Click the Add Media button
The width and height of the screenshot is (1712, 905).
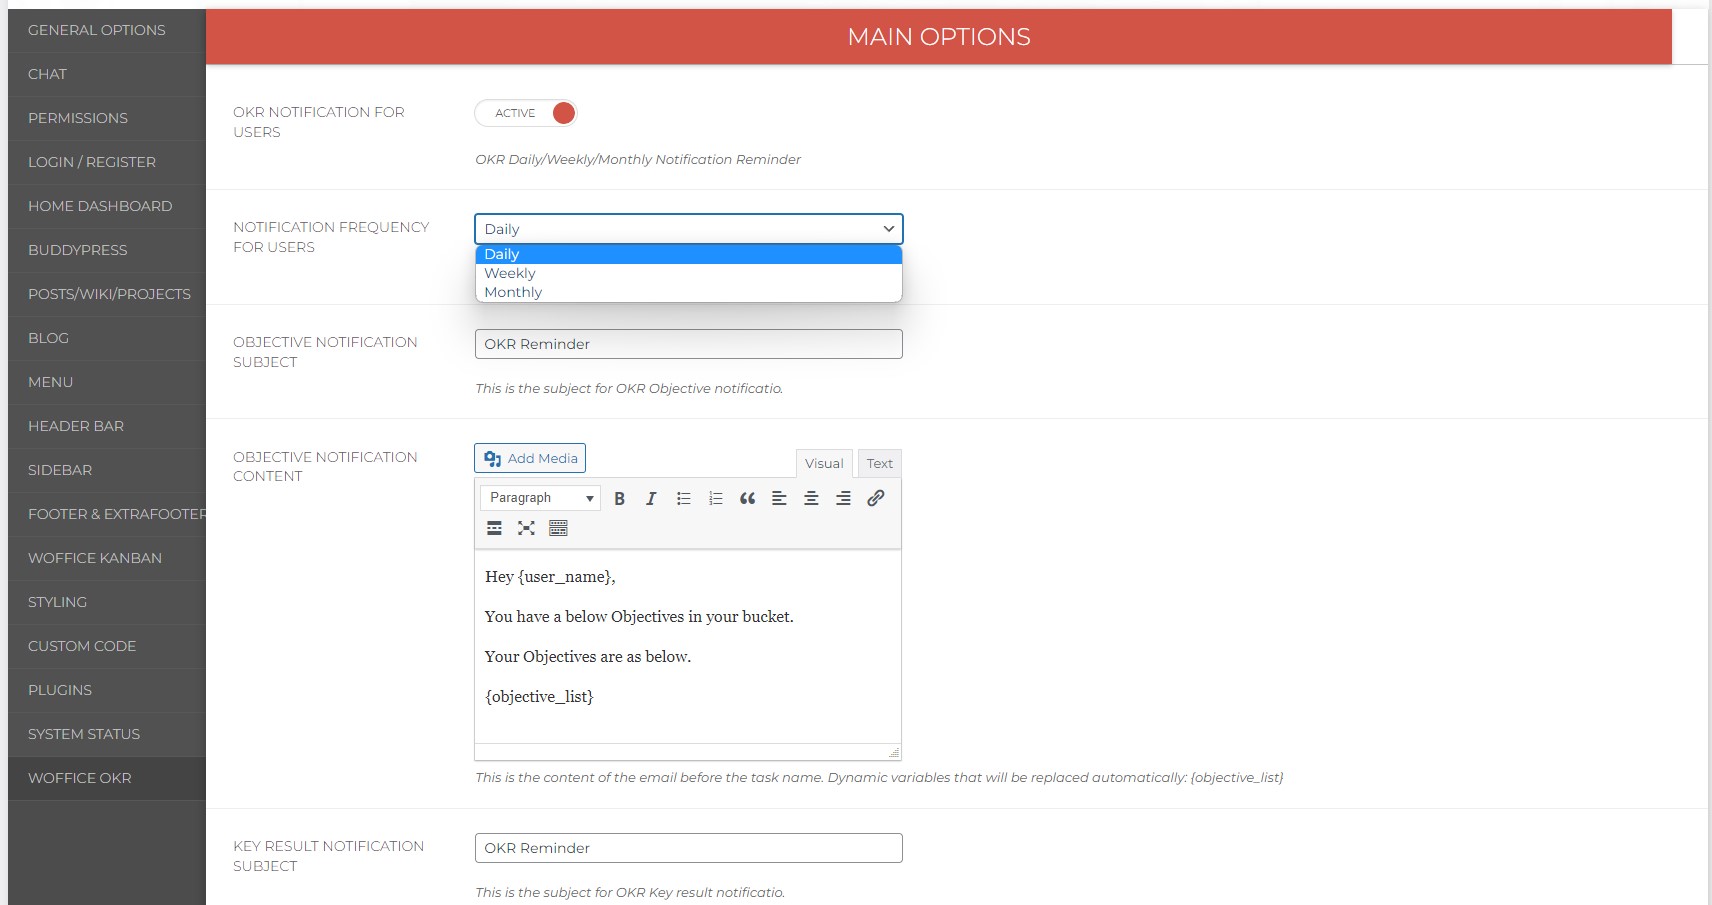529,458
